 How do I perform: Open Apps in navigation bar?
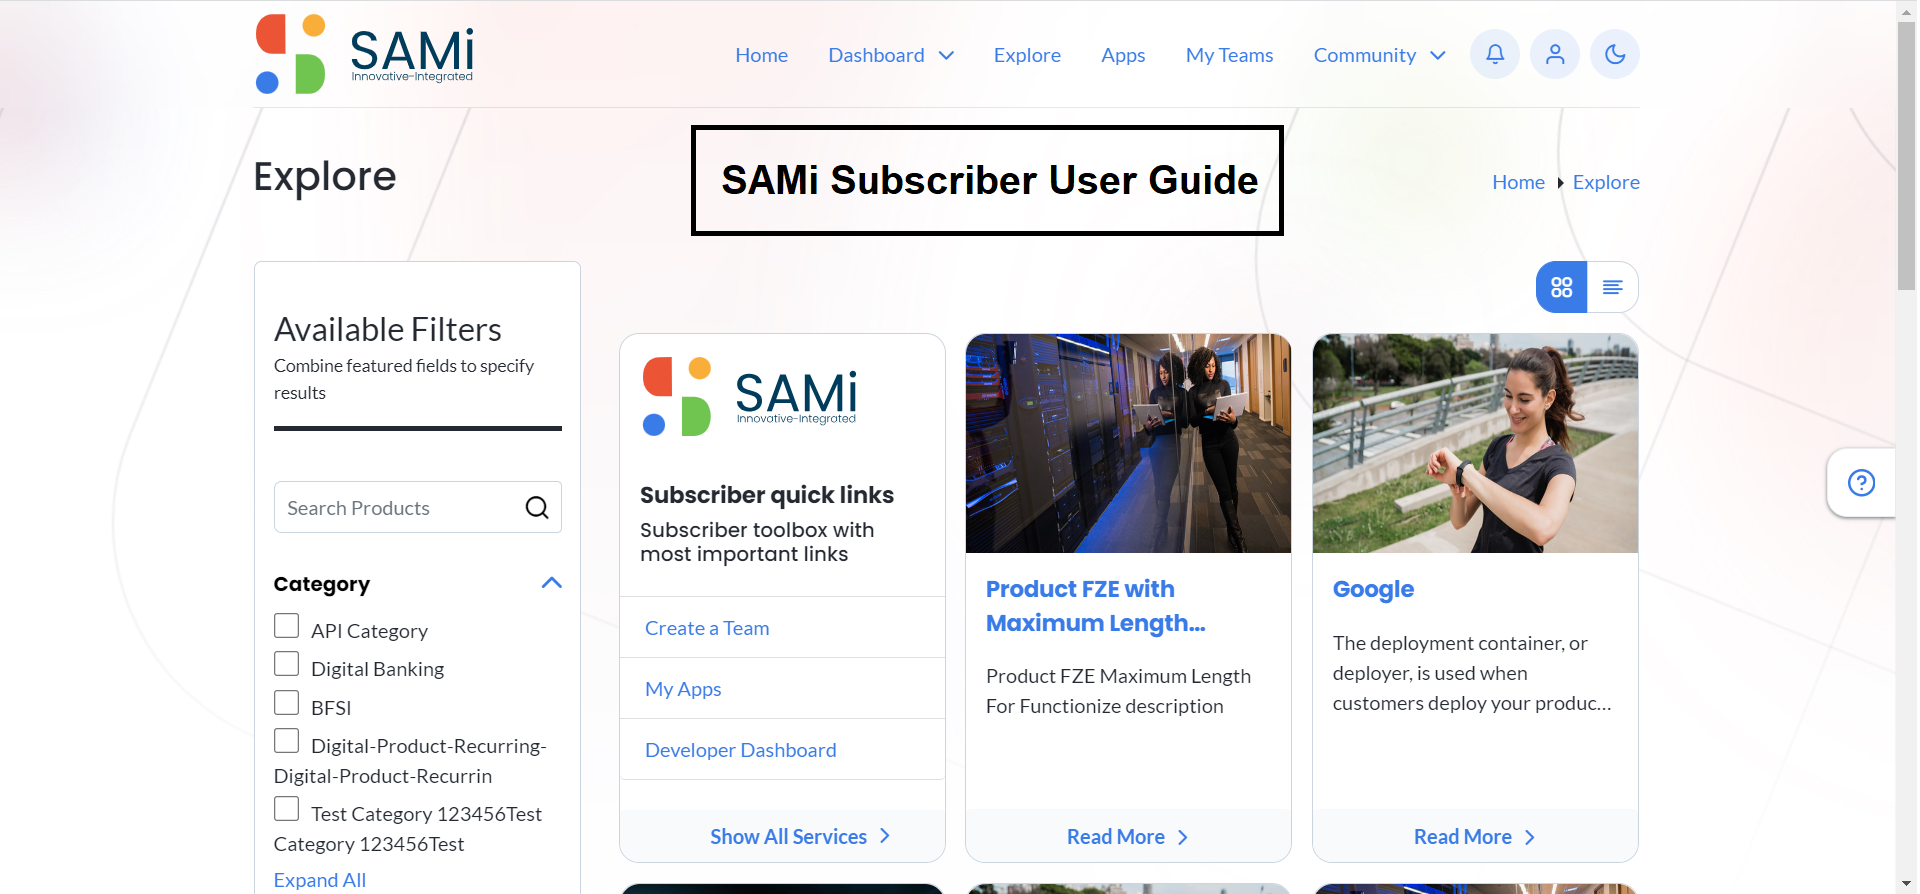click(1123, 55)
